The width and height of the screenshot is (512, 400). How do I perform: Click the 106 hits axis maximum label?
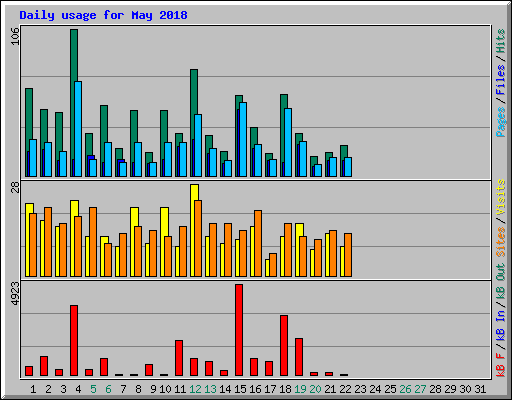[15, 36]
